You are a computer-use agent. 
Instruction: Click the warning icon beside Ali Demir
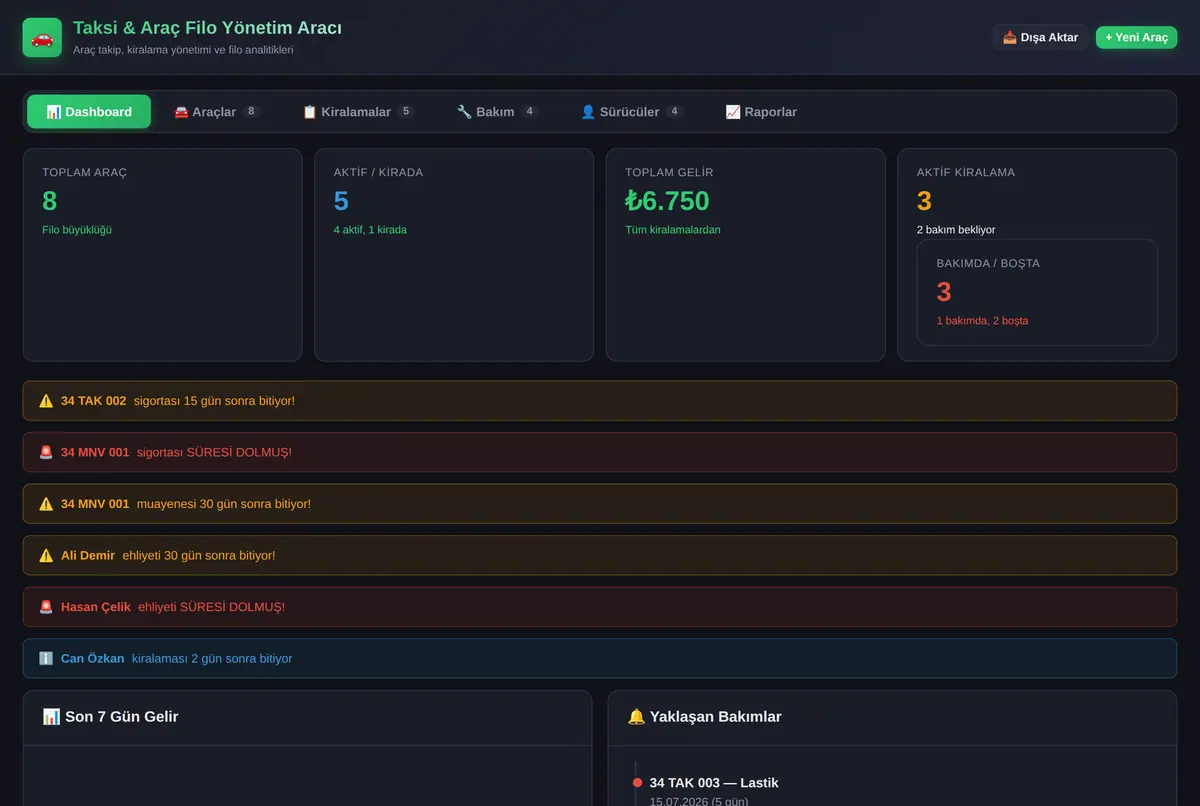pyautogui.click(x=46, y=555)
